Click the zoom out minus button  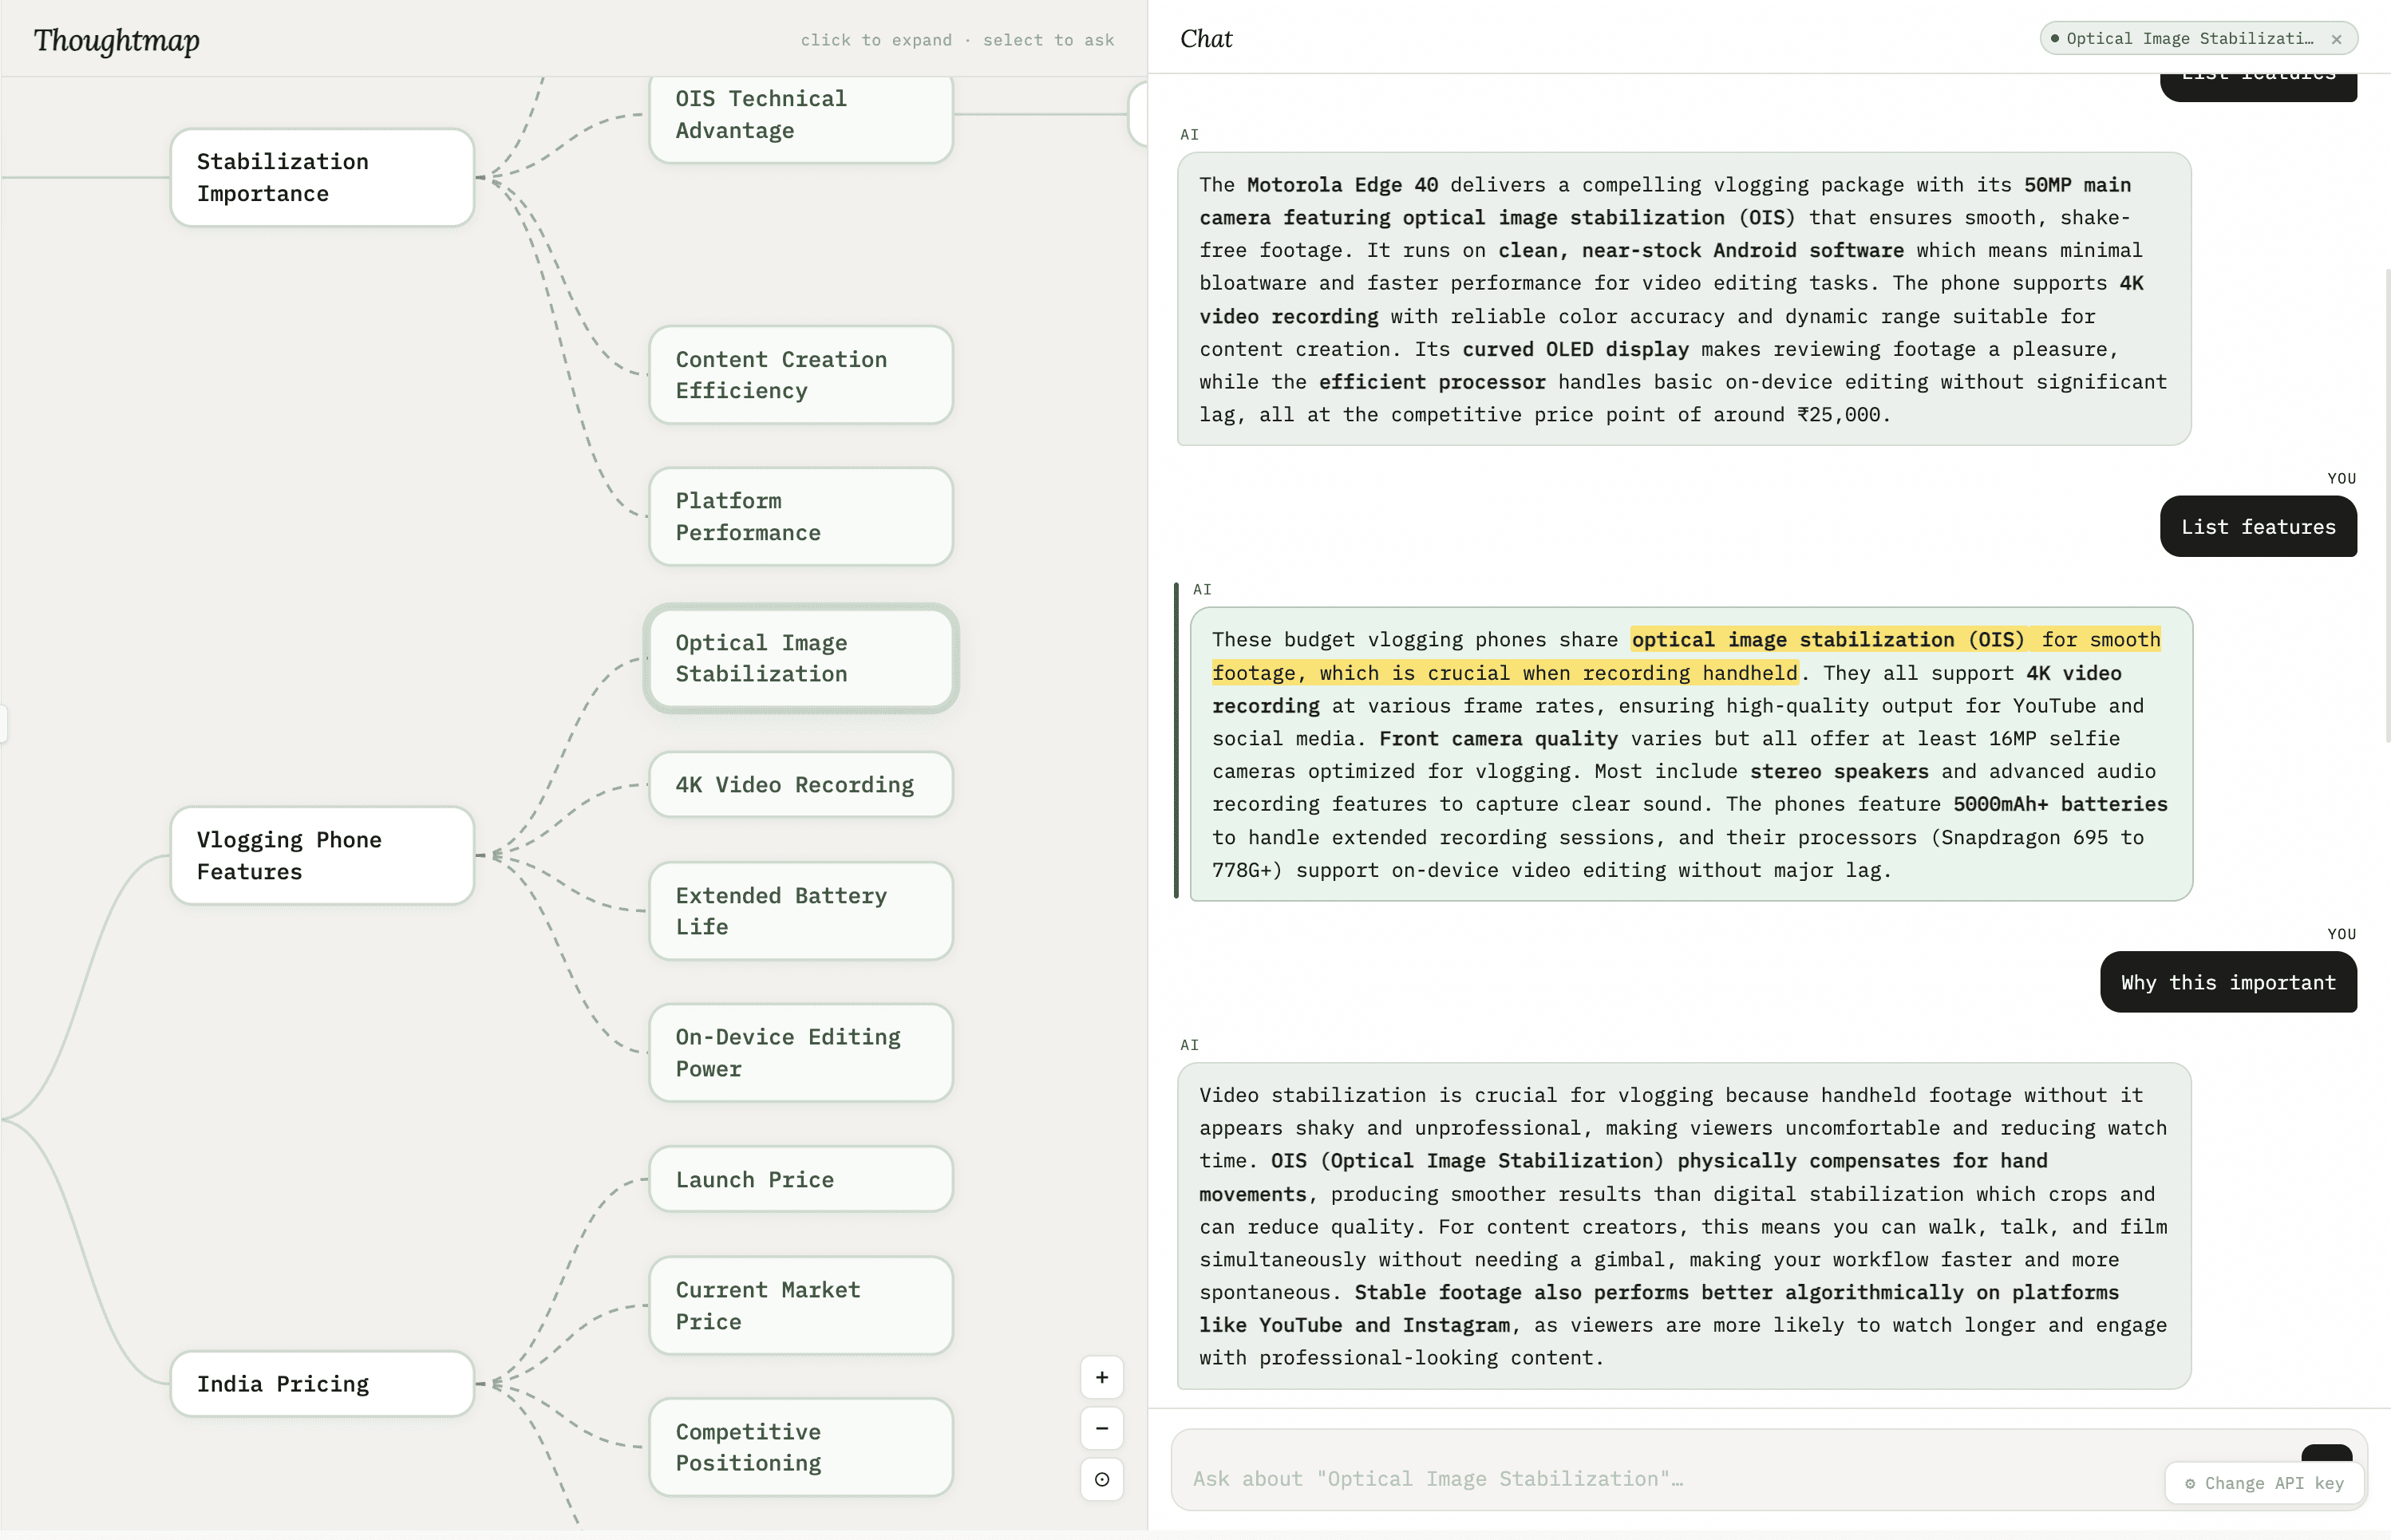tap(1101, 1428)
